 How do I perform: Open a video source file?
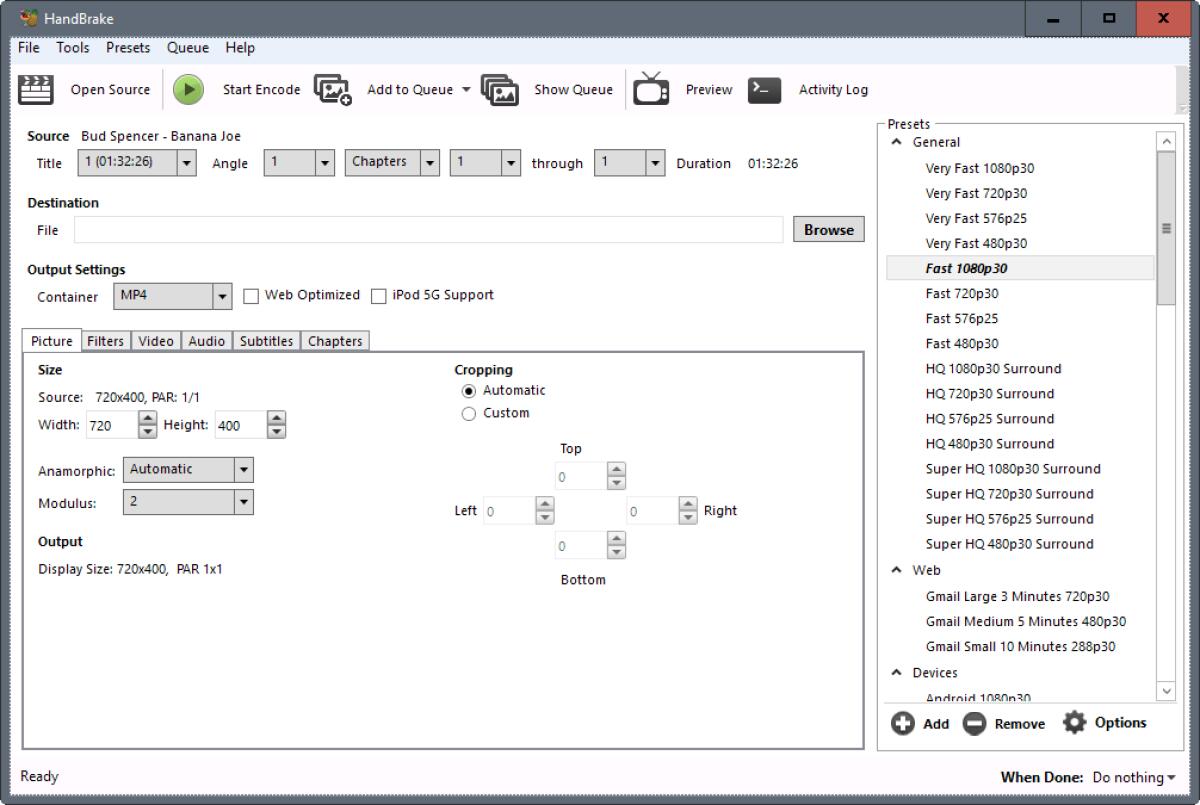87,89
